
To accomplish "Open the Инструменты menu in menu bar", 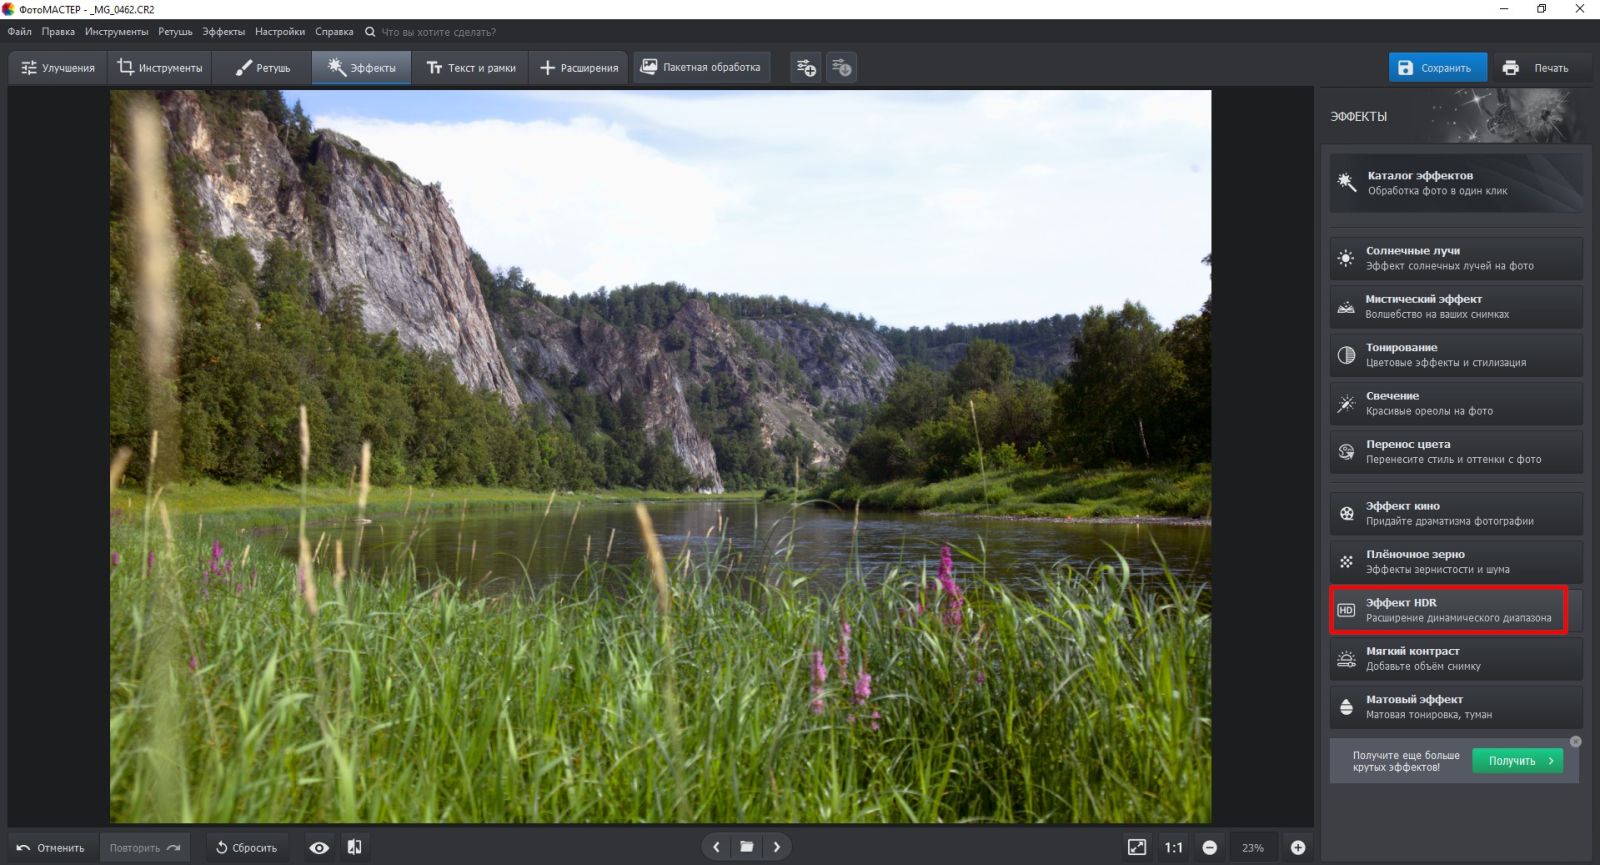I will pyautogui.click(x=116, y=32).
